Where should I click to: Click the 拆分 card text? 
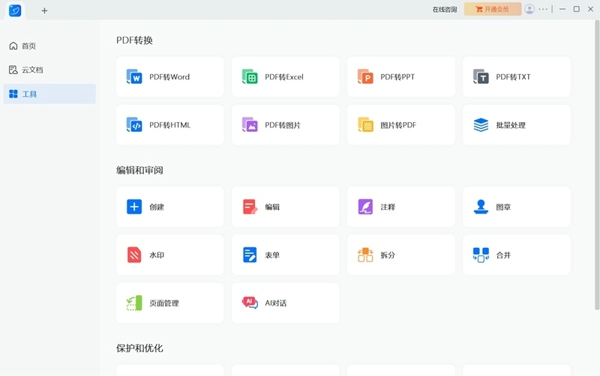click(x=388, y=255)
